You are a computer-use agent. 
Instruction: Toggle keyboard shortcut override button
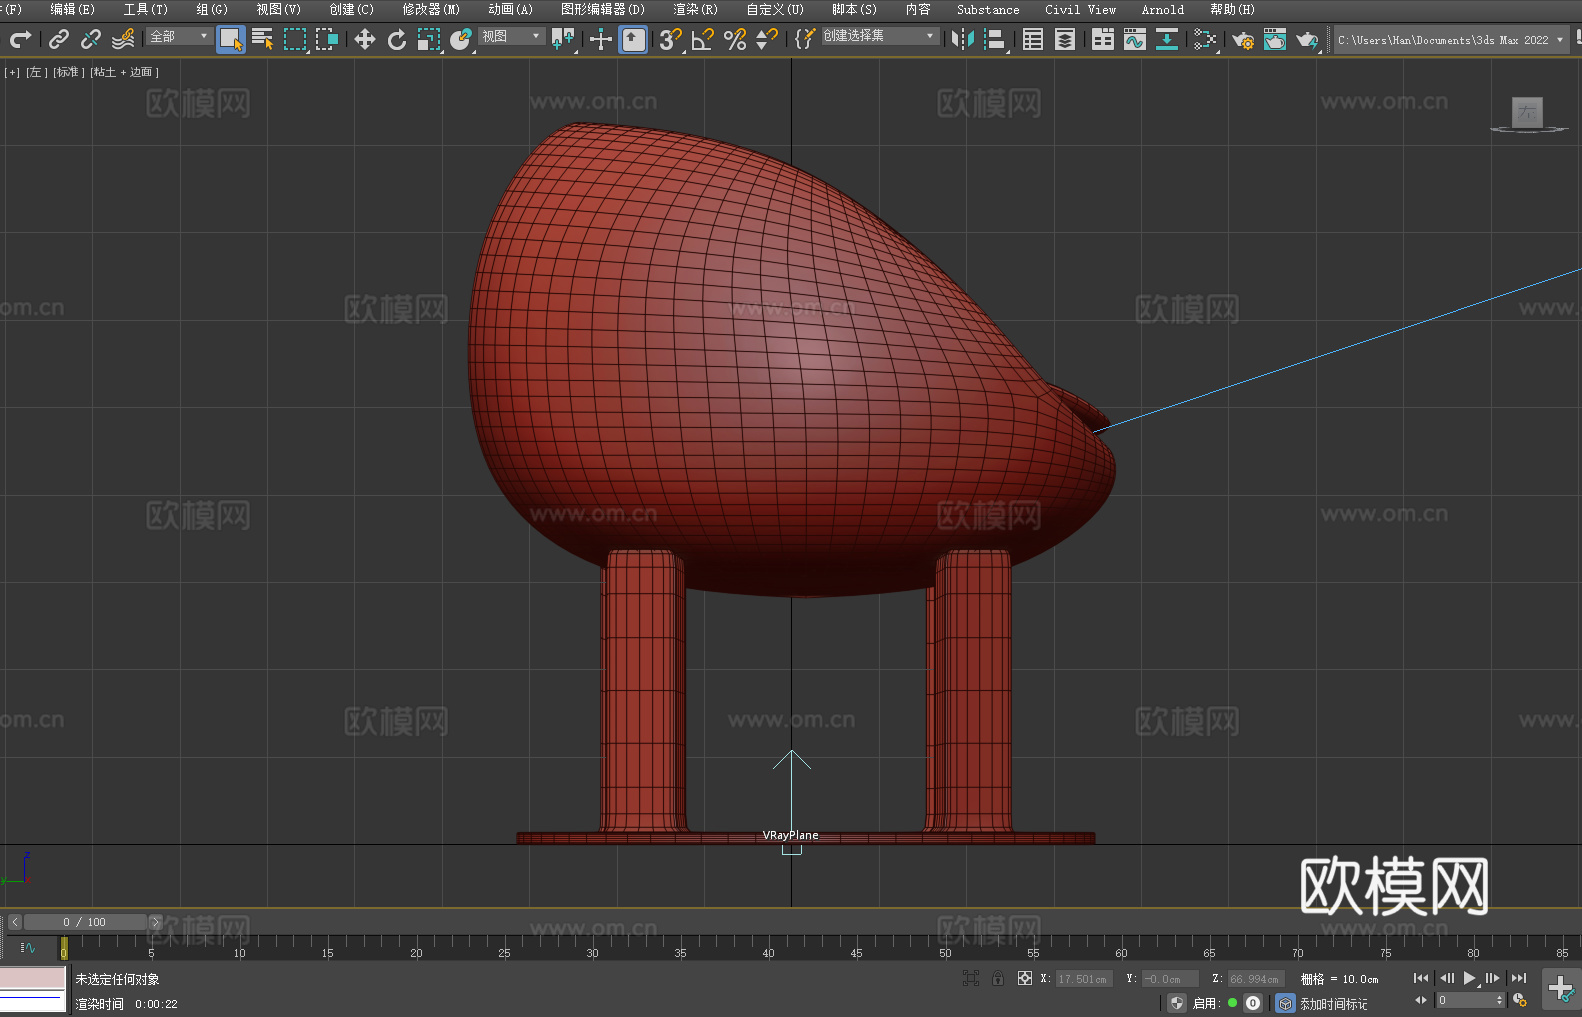634,39
